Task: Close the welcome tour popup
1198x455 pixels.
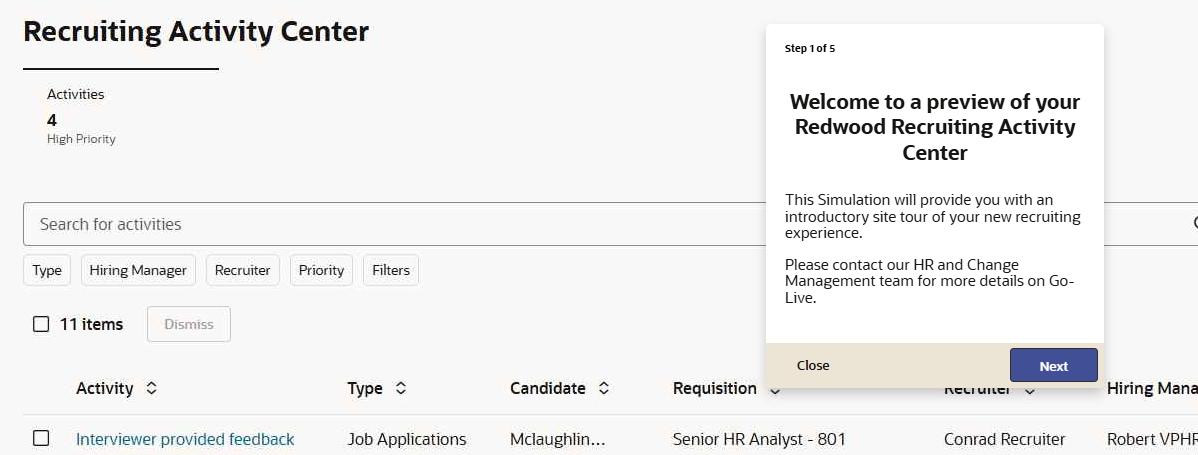Action: (x=813, y=366)
